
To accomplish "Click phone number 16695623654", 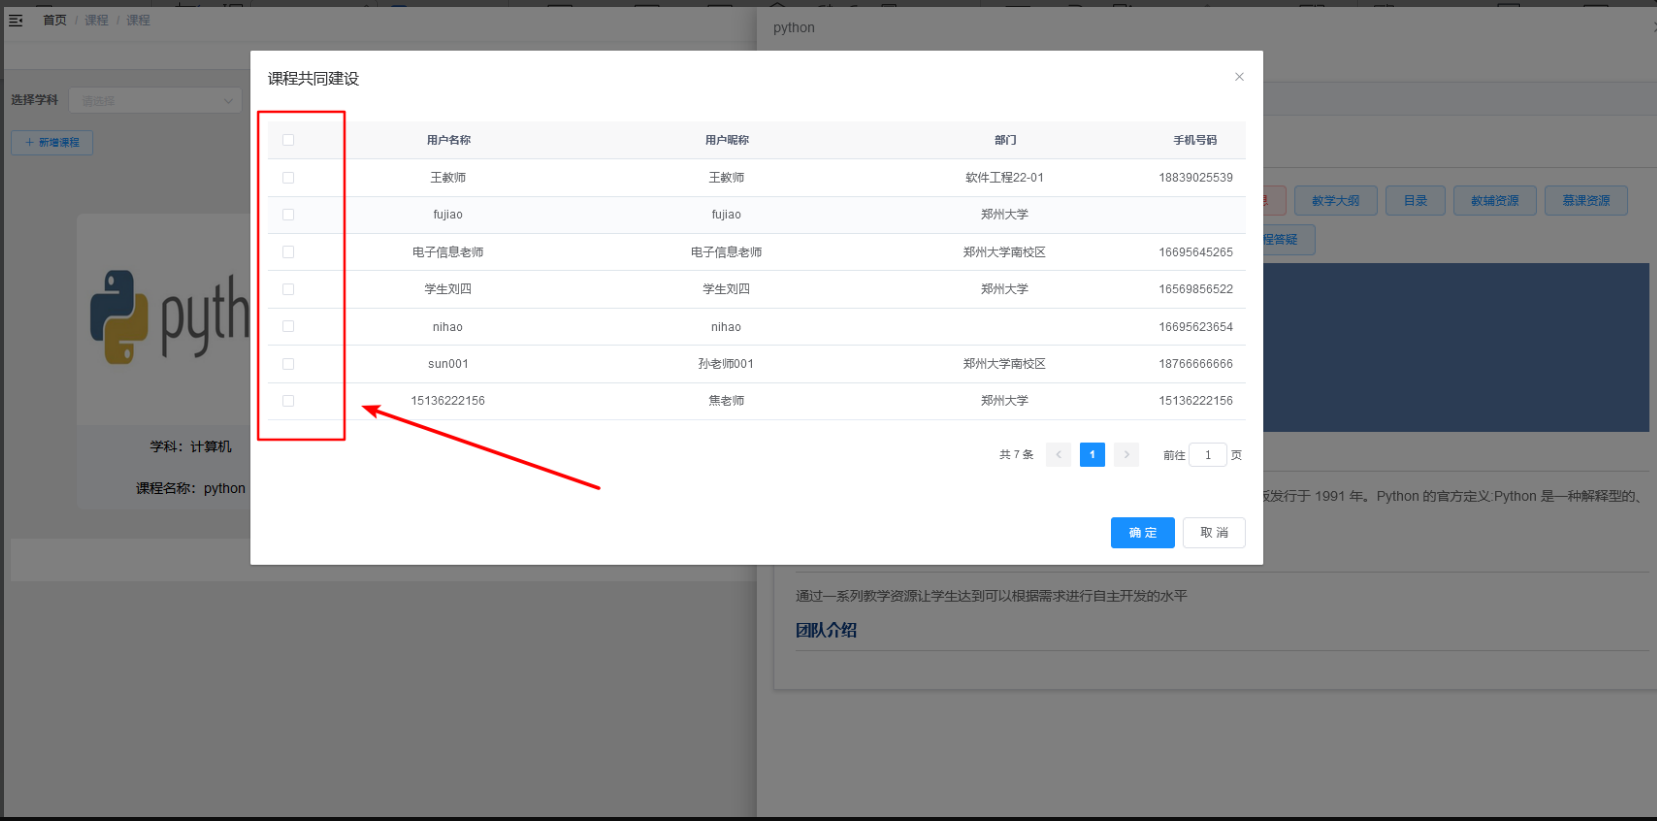I will (x=1196, y=327).
